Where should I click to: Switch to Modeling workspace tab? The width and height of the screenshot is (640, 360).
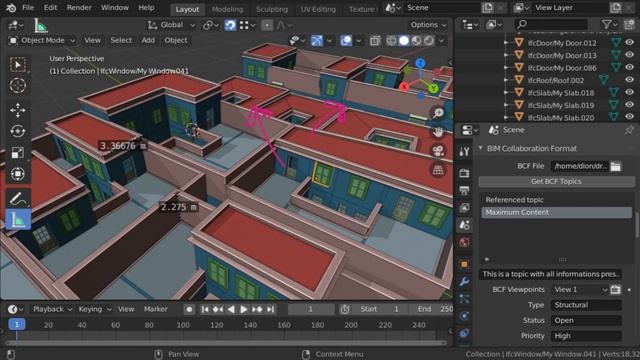click(227, 9)
